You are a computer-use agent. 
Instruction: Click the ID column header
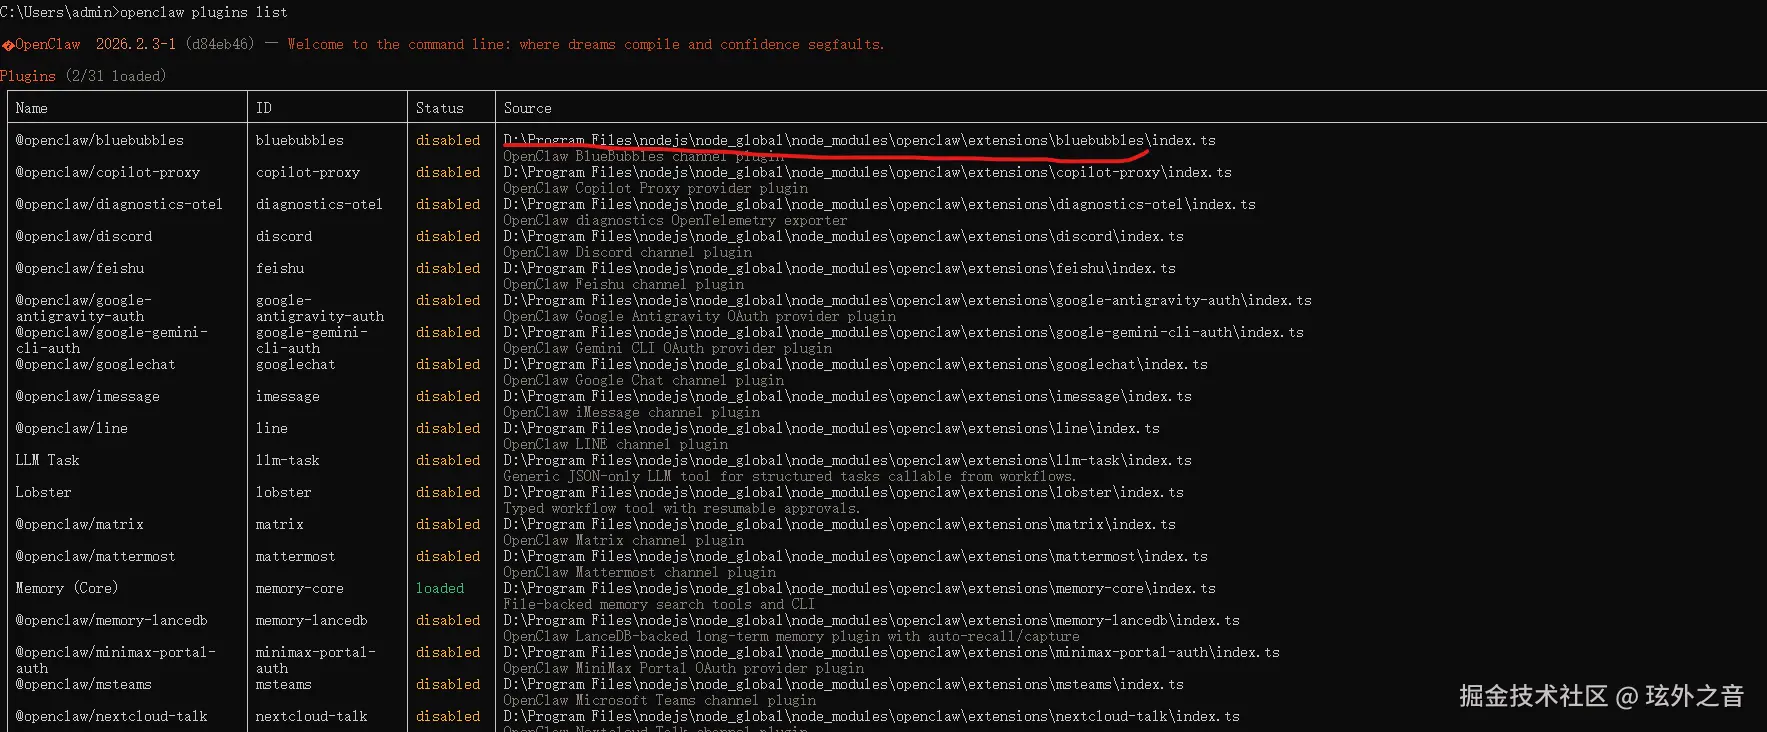point(264,108)
